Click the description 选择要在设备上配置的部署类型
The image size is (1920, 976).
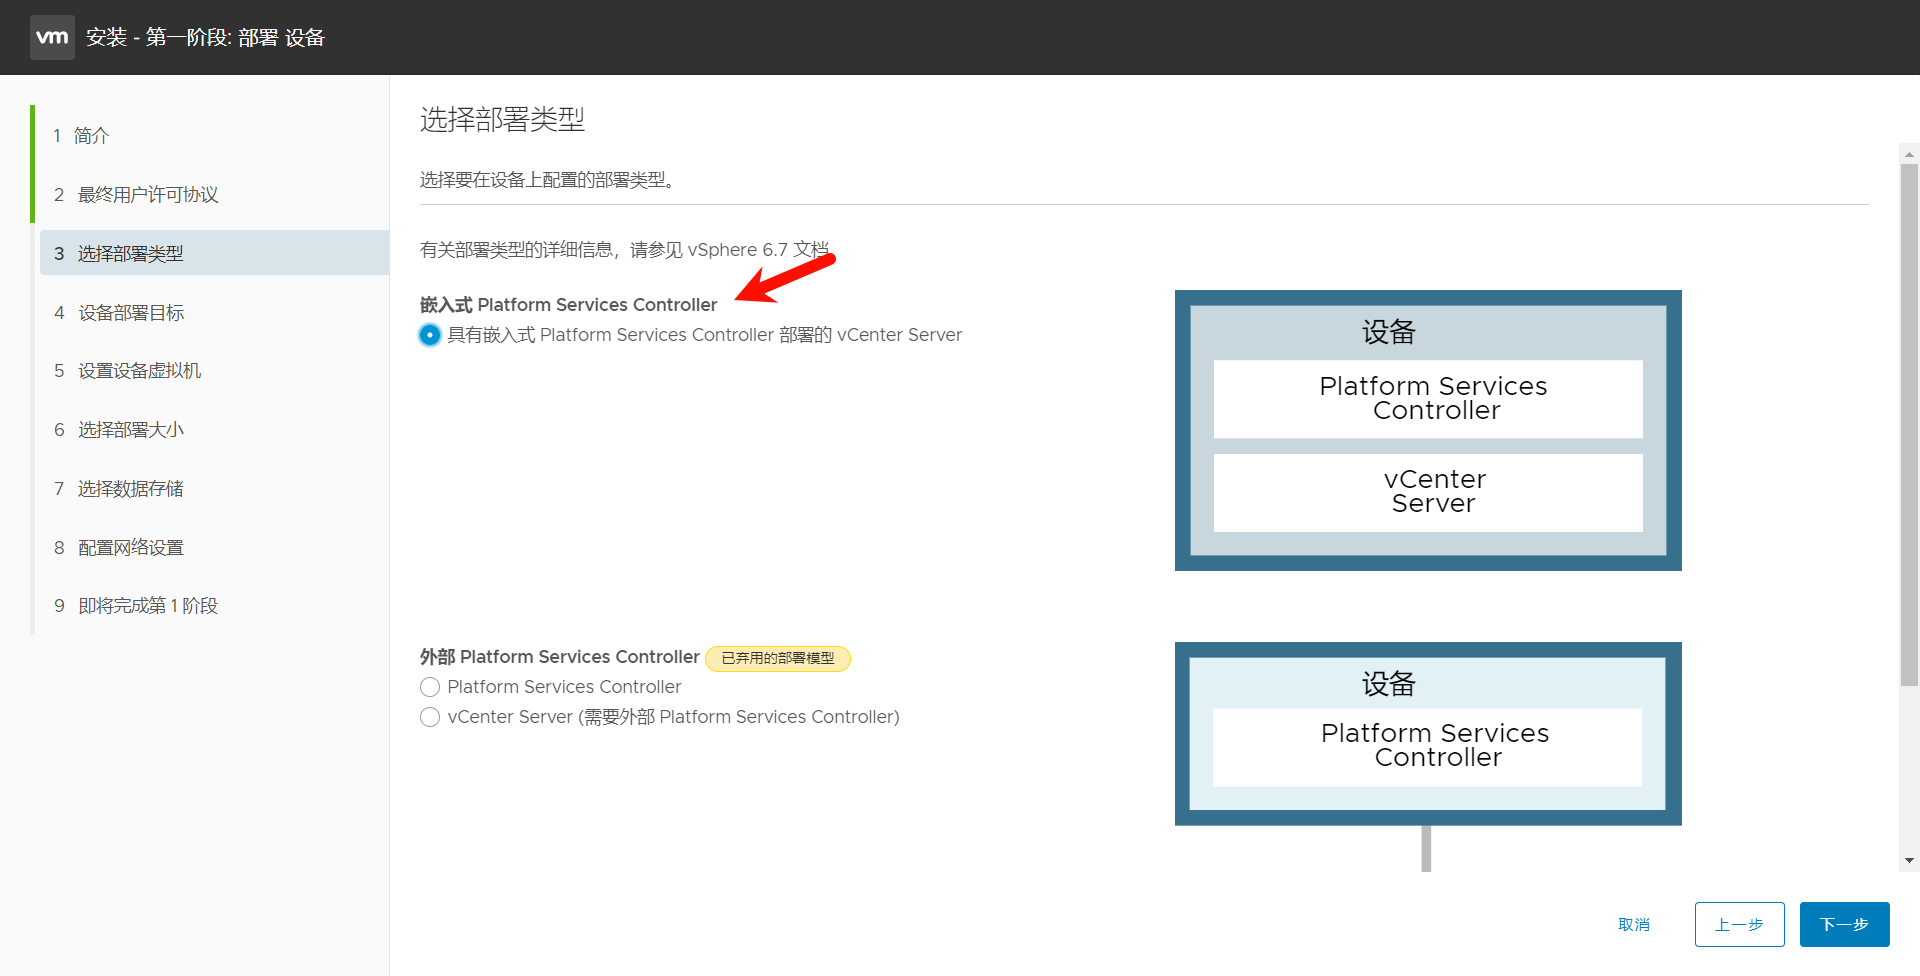pos(547,180)
